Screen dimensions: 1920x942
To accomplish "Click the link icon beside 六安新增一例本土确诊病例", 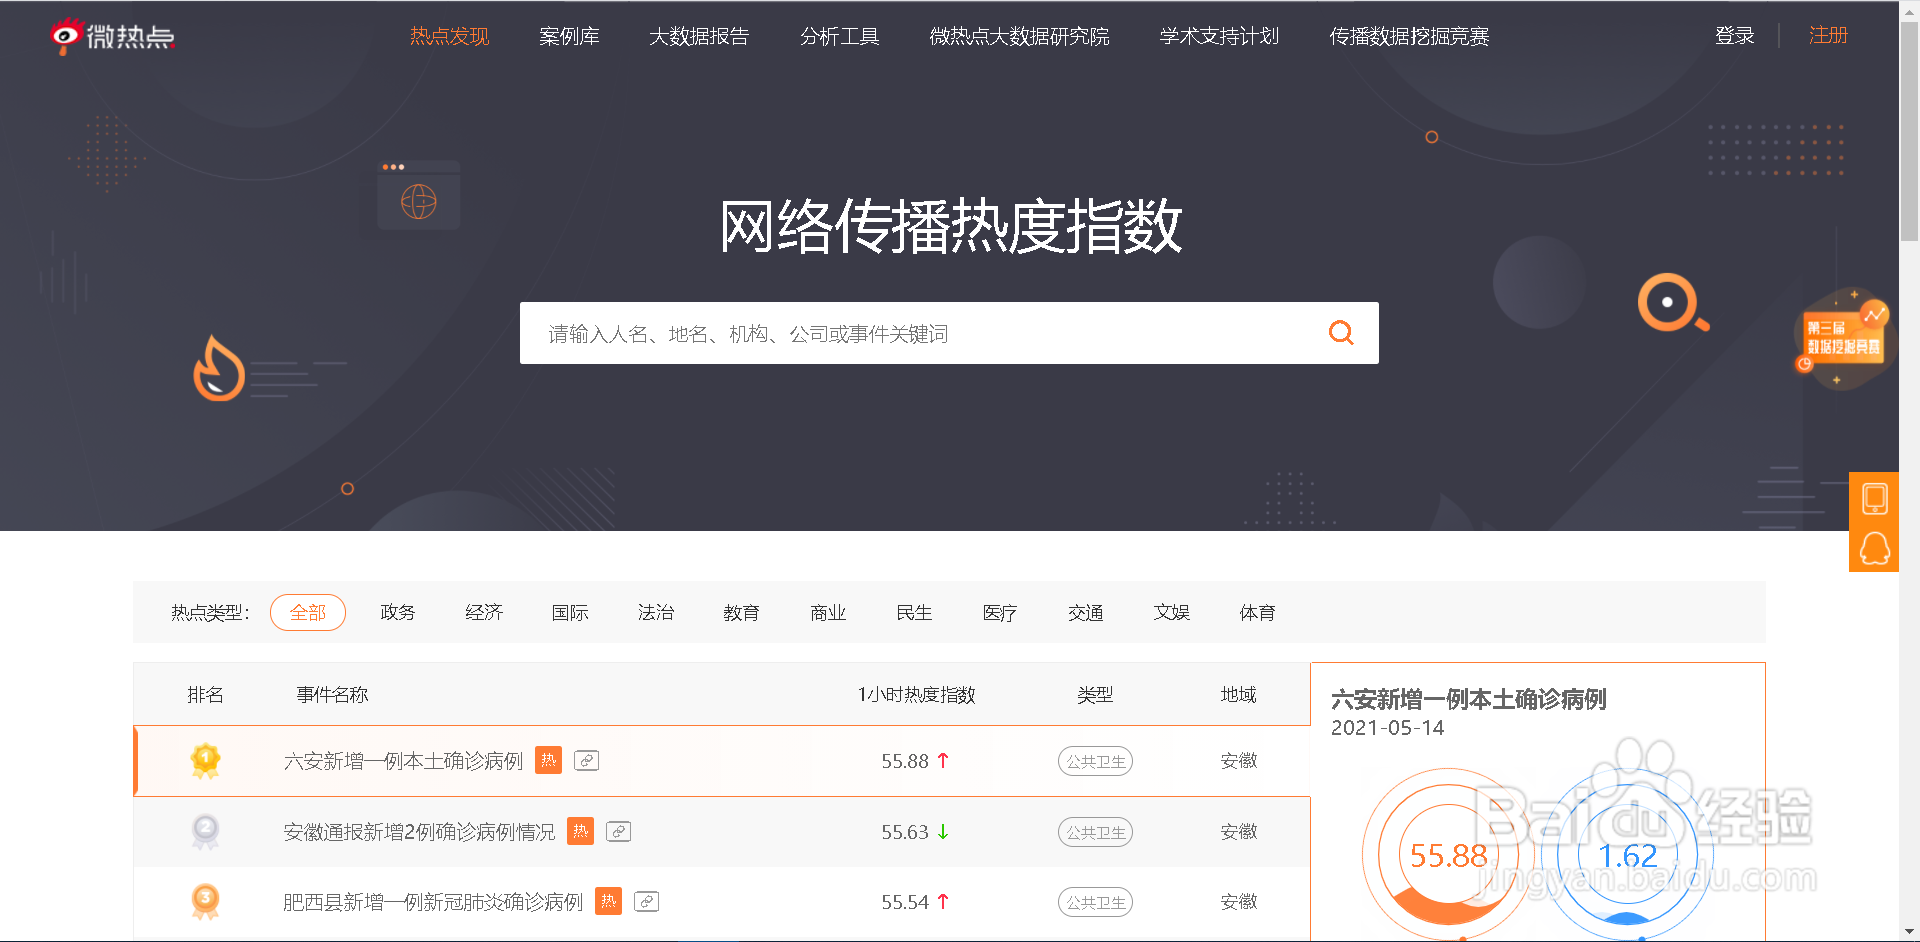I will pos(587,761).
